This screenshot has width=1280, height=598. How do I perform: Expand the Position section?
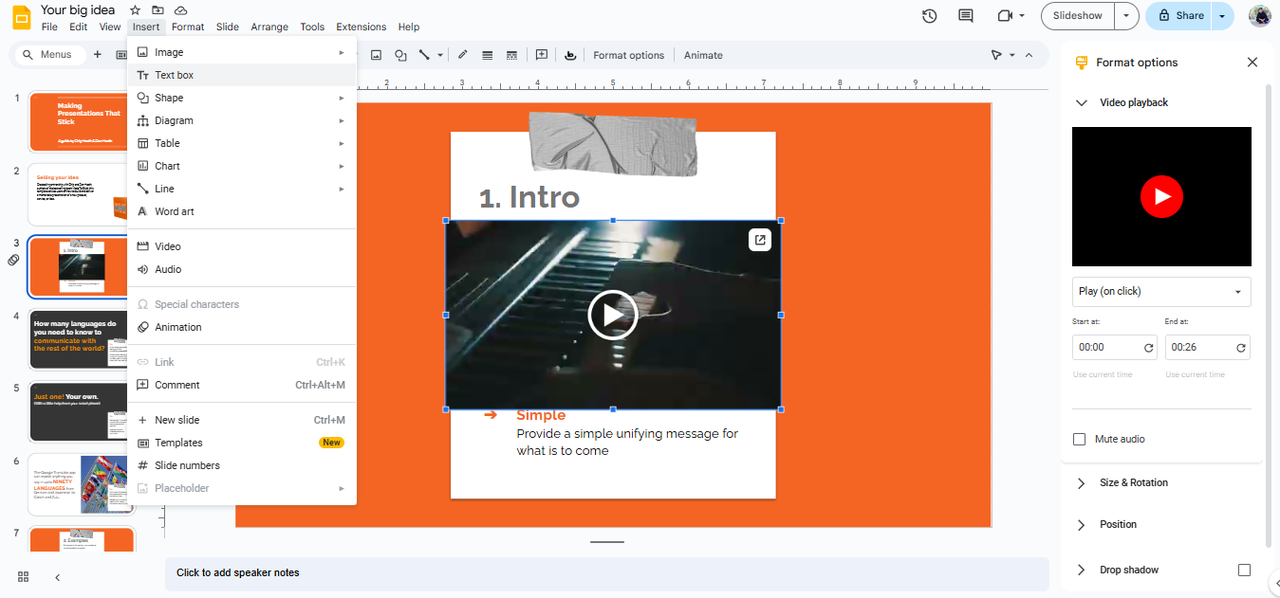coord(1117,524)
